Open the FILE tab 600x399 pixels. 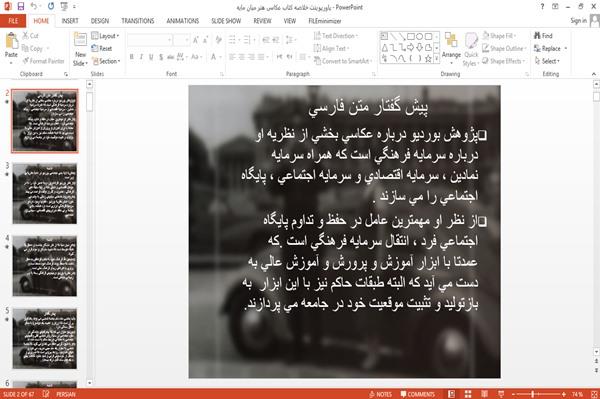13,21
